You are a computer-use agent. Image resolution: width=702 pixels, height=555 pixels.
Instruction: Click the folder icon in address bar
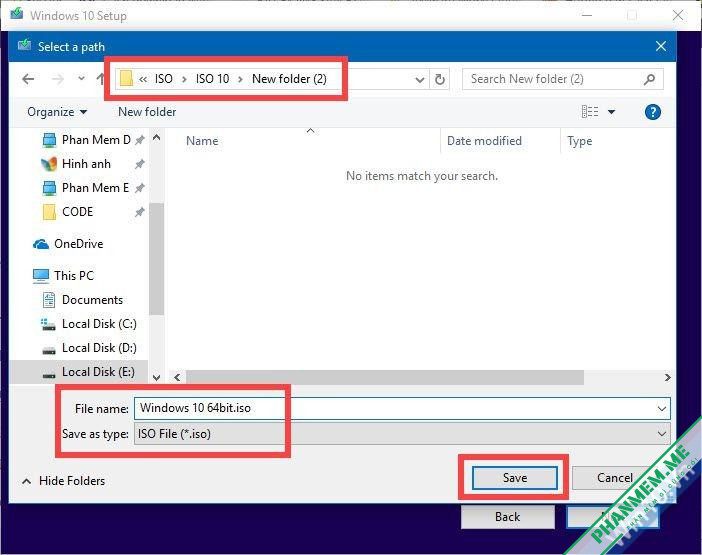(126, 79)
